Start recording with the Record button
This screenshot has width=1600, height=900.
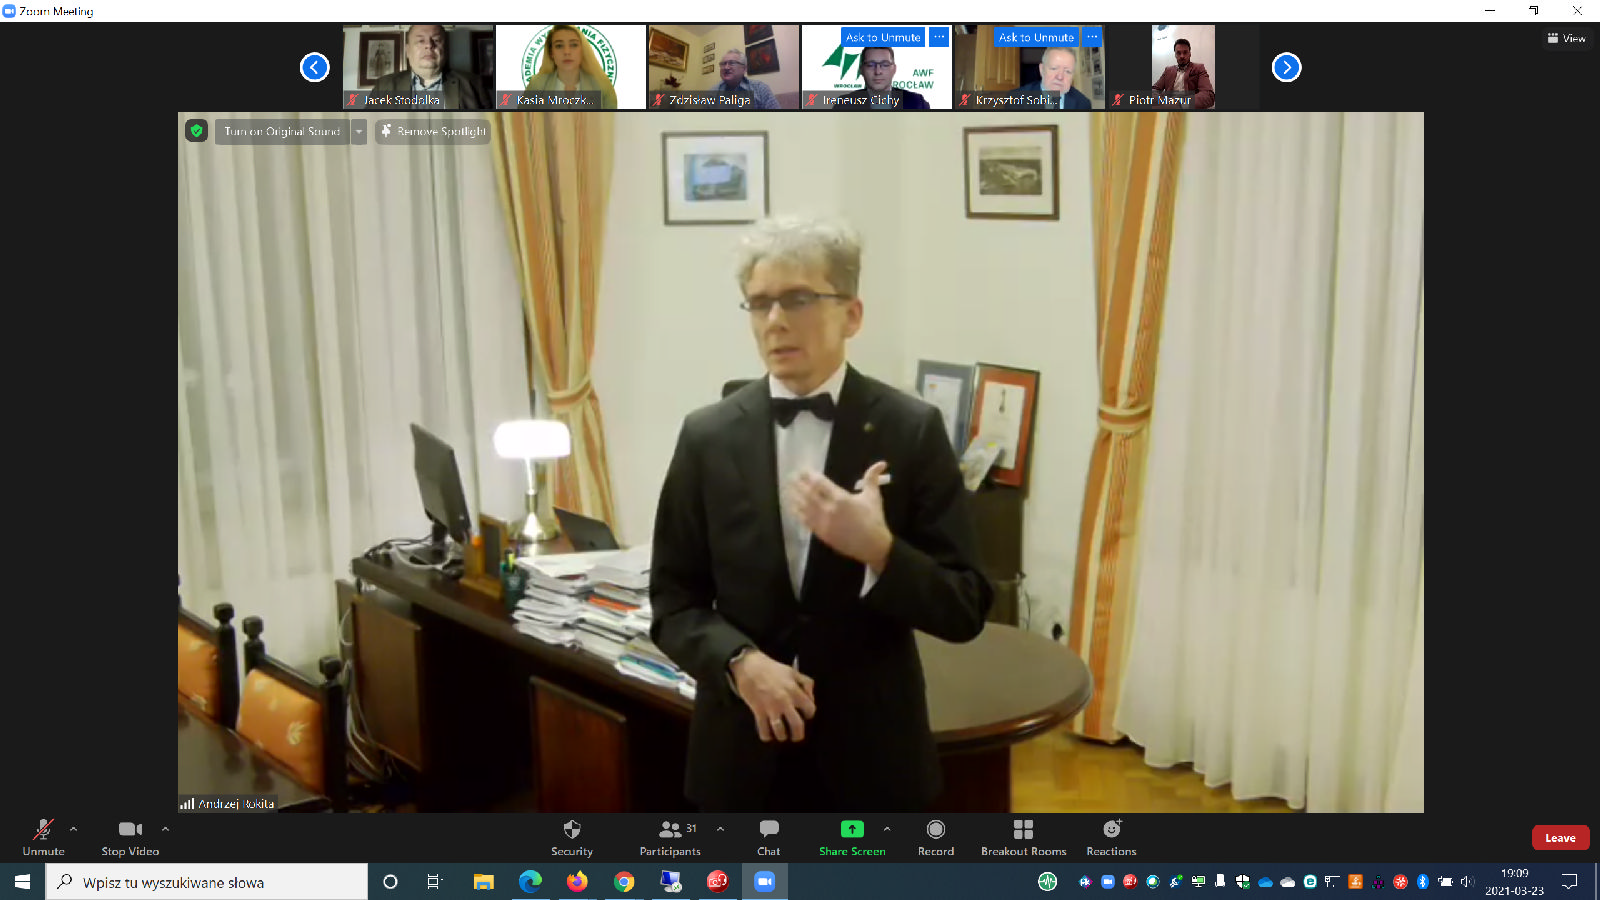(x=935, y=837)
